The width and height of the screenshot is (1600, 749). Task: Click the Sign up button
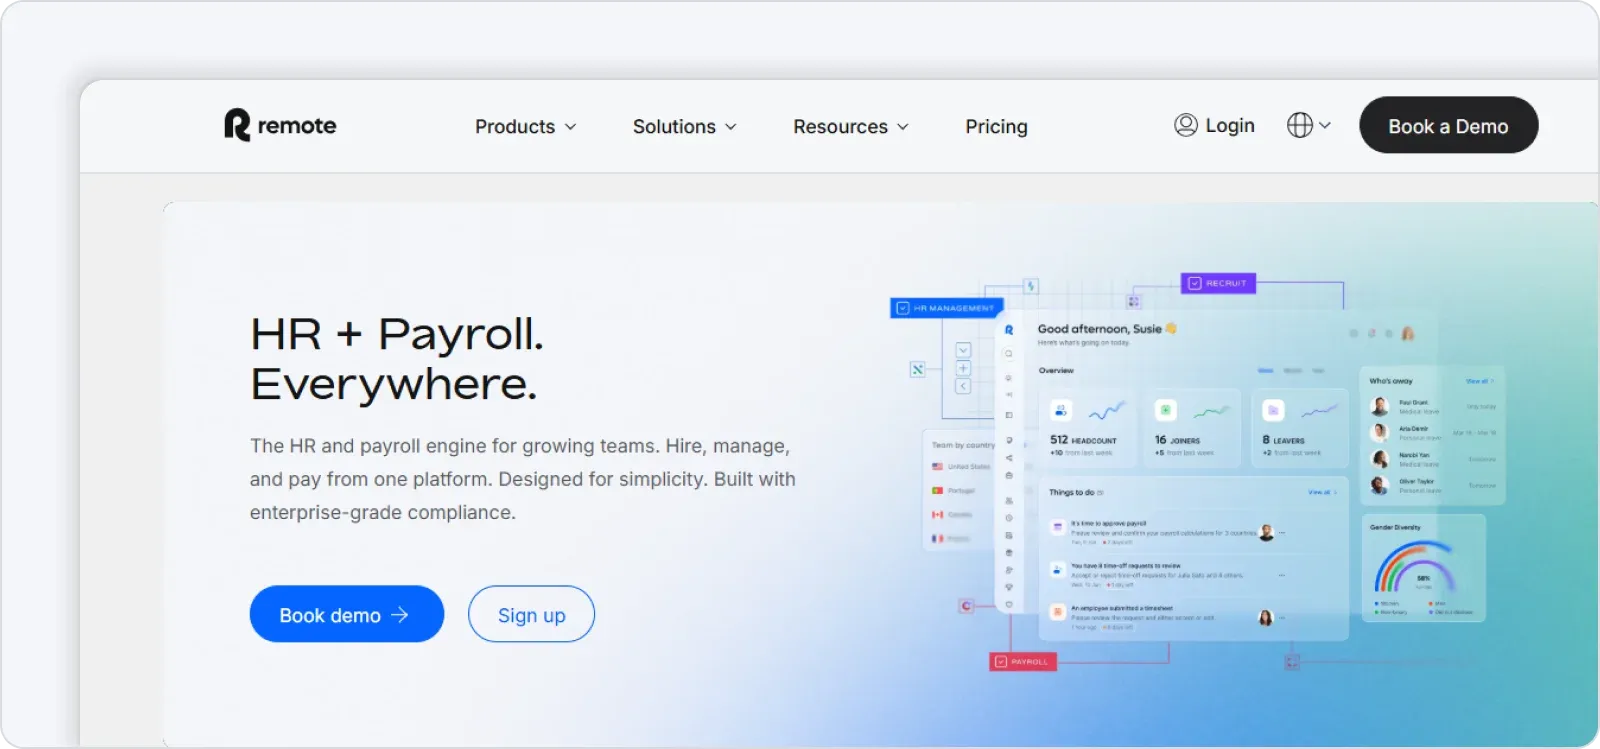pyautogui.click(x=531, y=615)
